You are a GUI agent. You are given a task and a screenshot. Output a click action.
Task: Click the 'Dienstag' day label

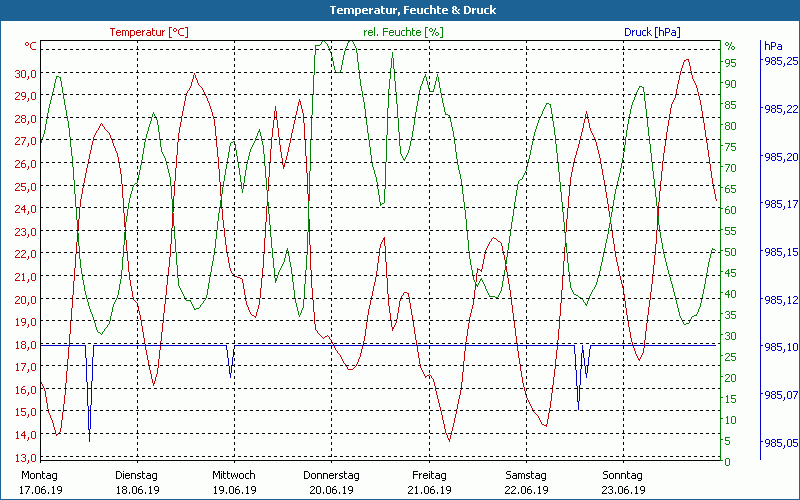point(137,475)
